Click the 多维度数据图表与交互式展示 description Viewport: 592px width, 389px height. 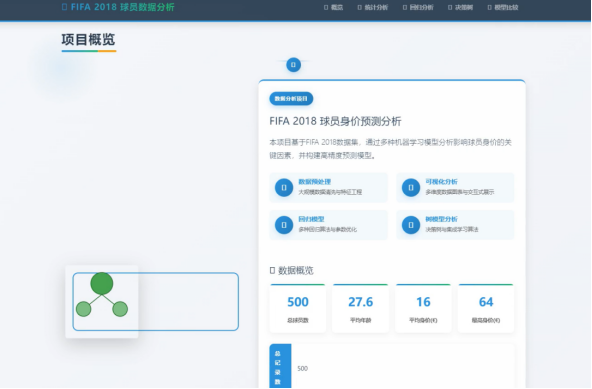[x=459, y=192]
